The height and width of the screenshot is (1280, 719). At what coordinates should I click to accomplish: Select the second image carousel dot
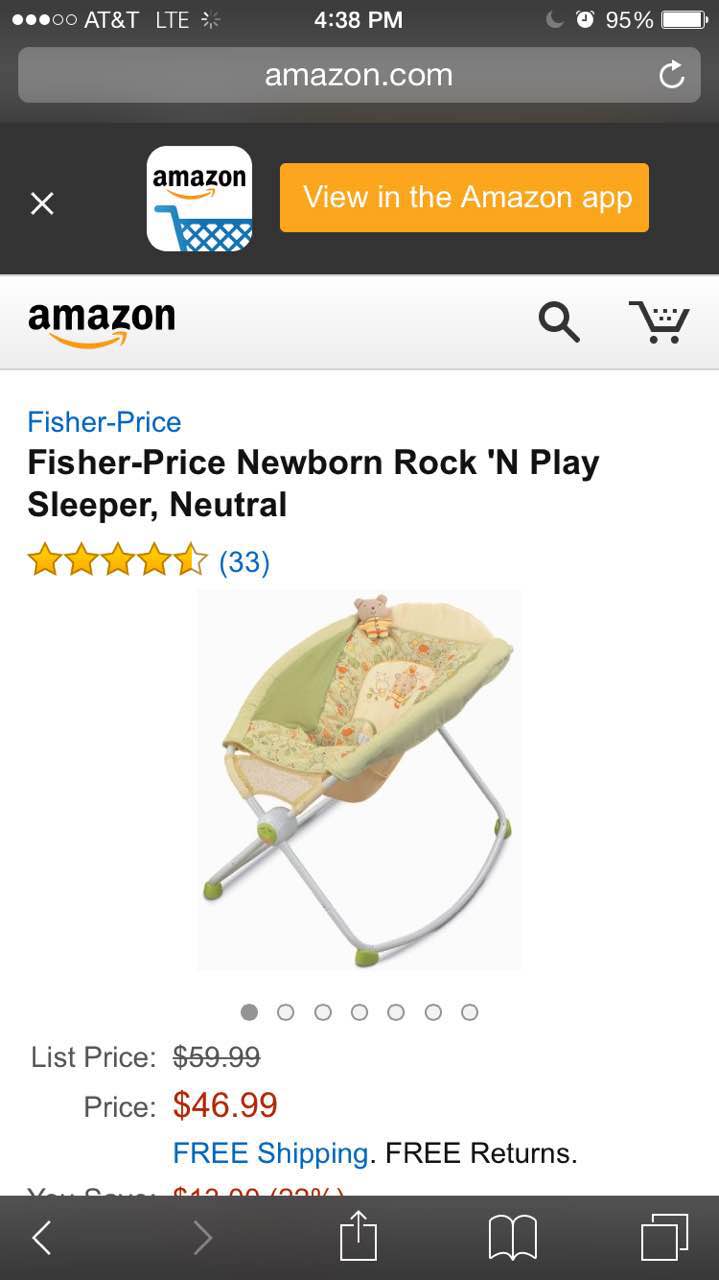pos(286,1012)
